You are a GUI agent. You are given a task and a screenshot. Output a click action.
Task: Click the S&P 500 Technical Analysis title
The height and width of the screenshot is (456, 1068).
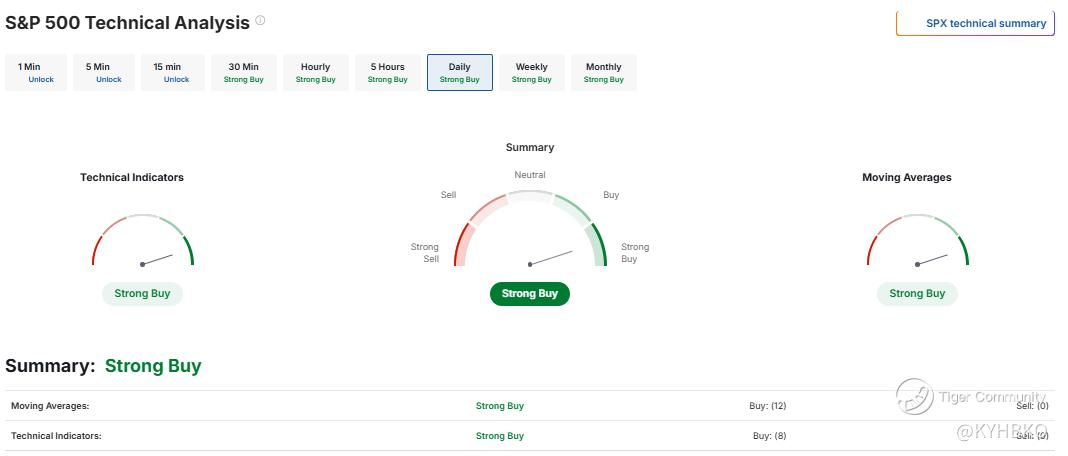point(127,22)
